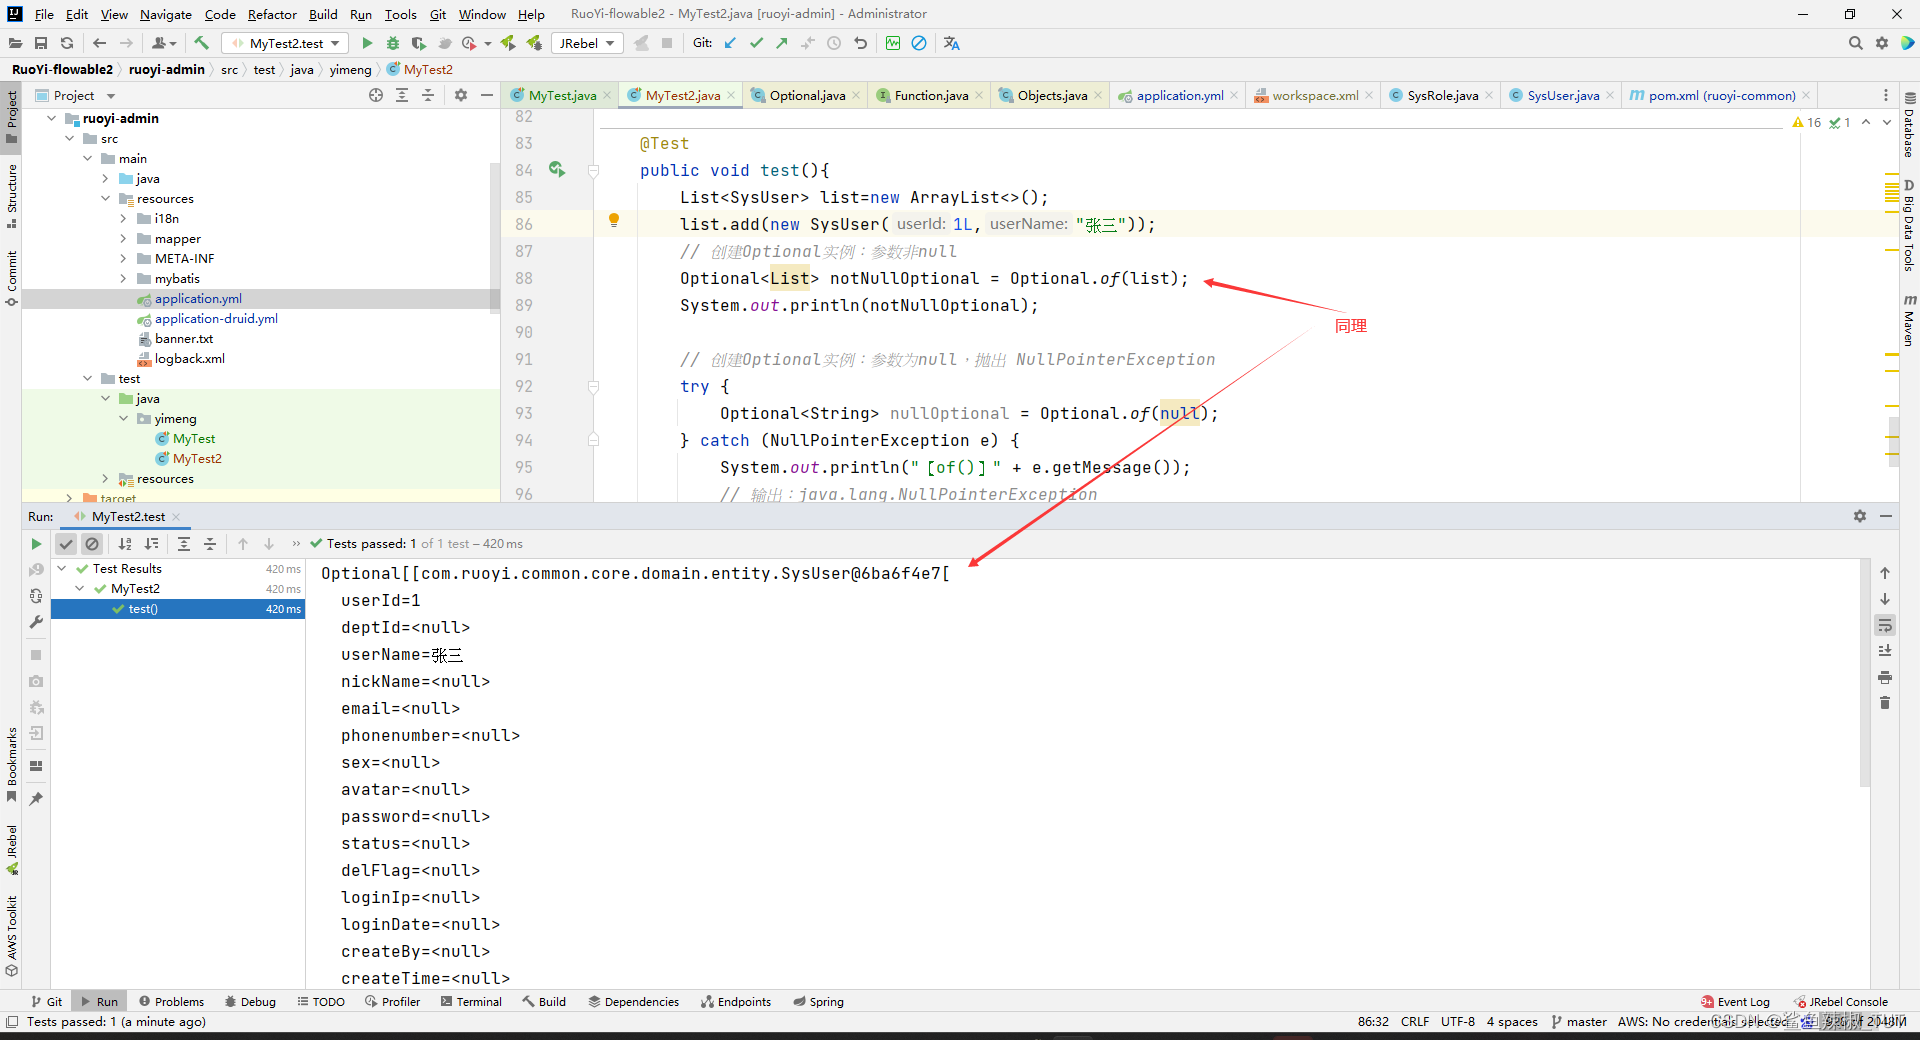The height and width of the screenshot is (1040, 1920).
Task: Toggle Show Passed tests button
Action: pos(66,544)
